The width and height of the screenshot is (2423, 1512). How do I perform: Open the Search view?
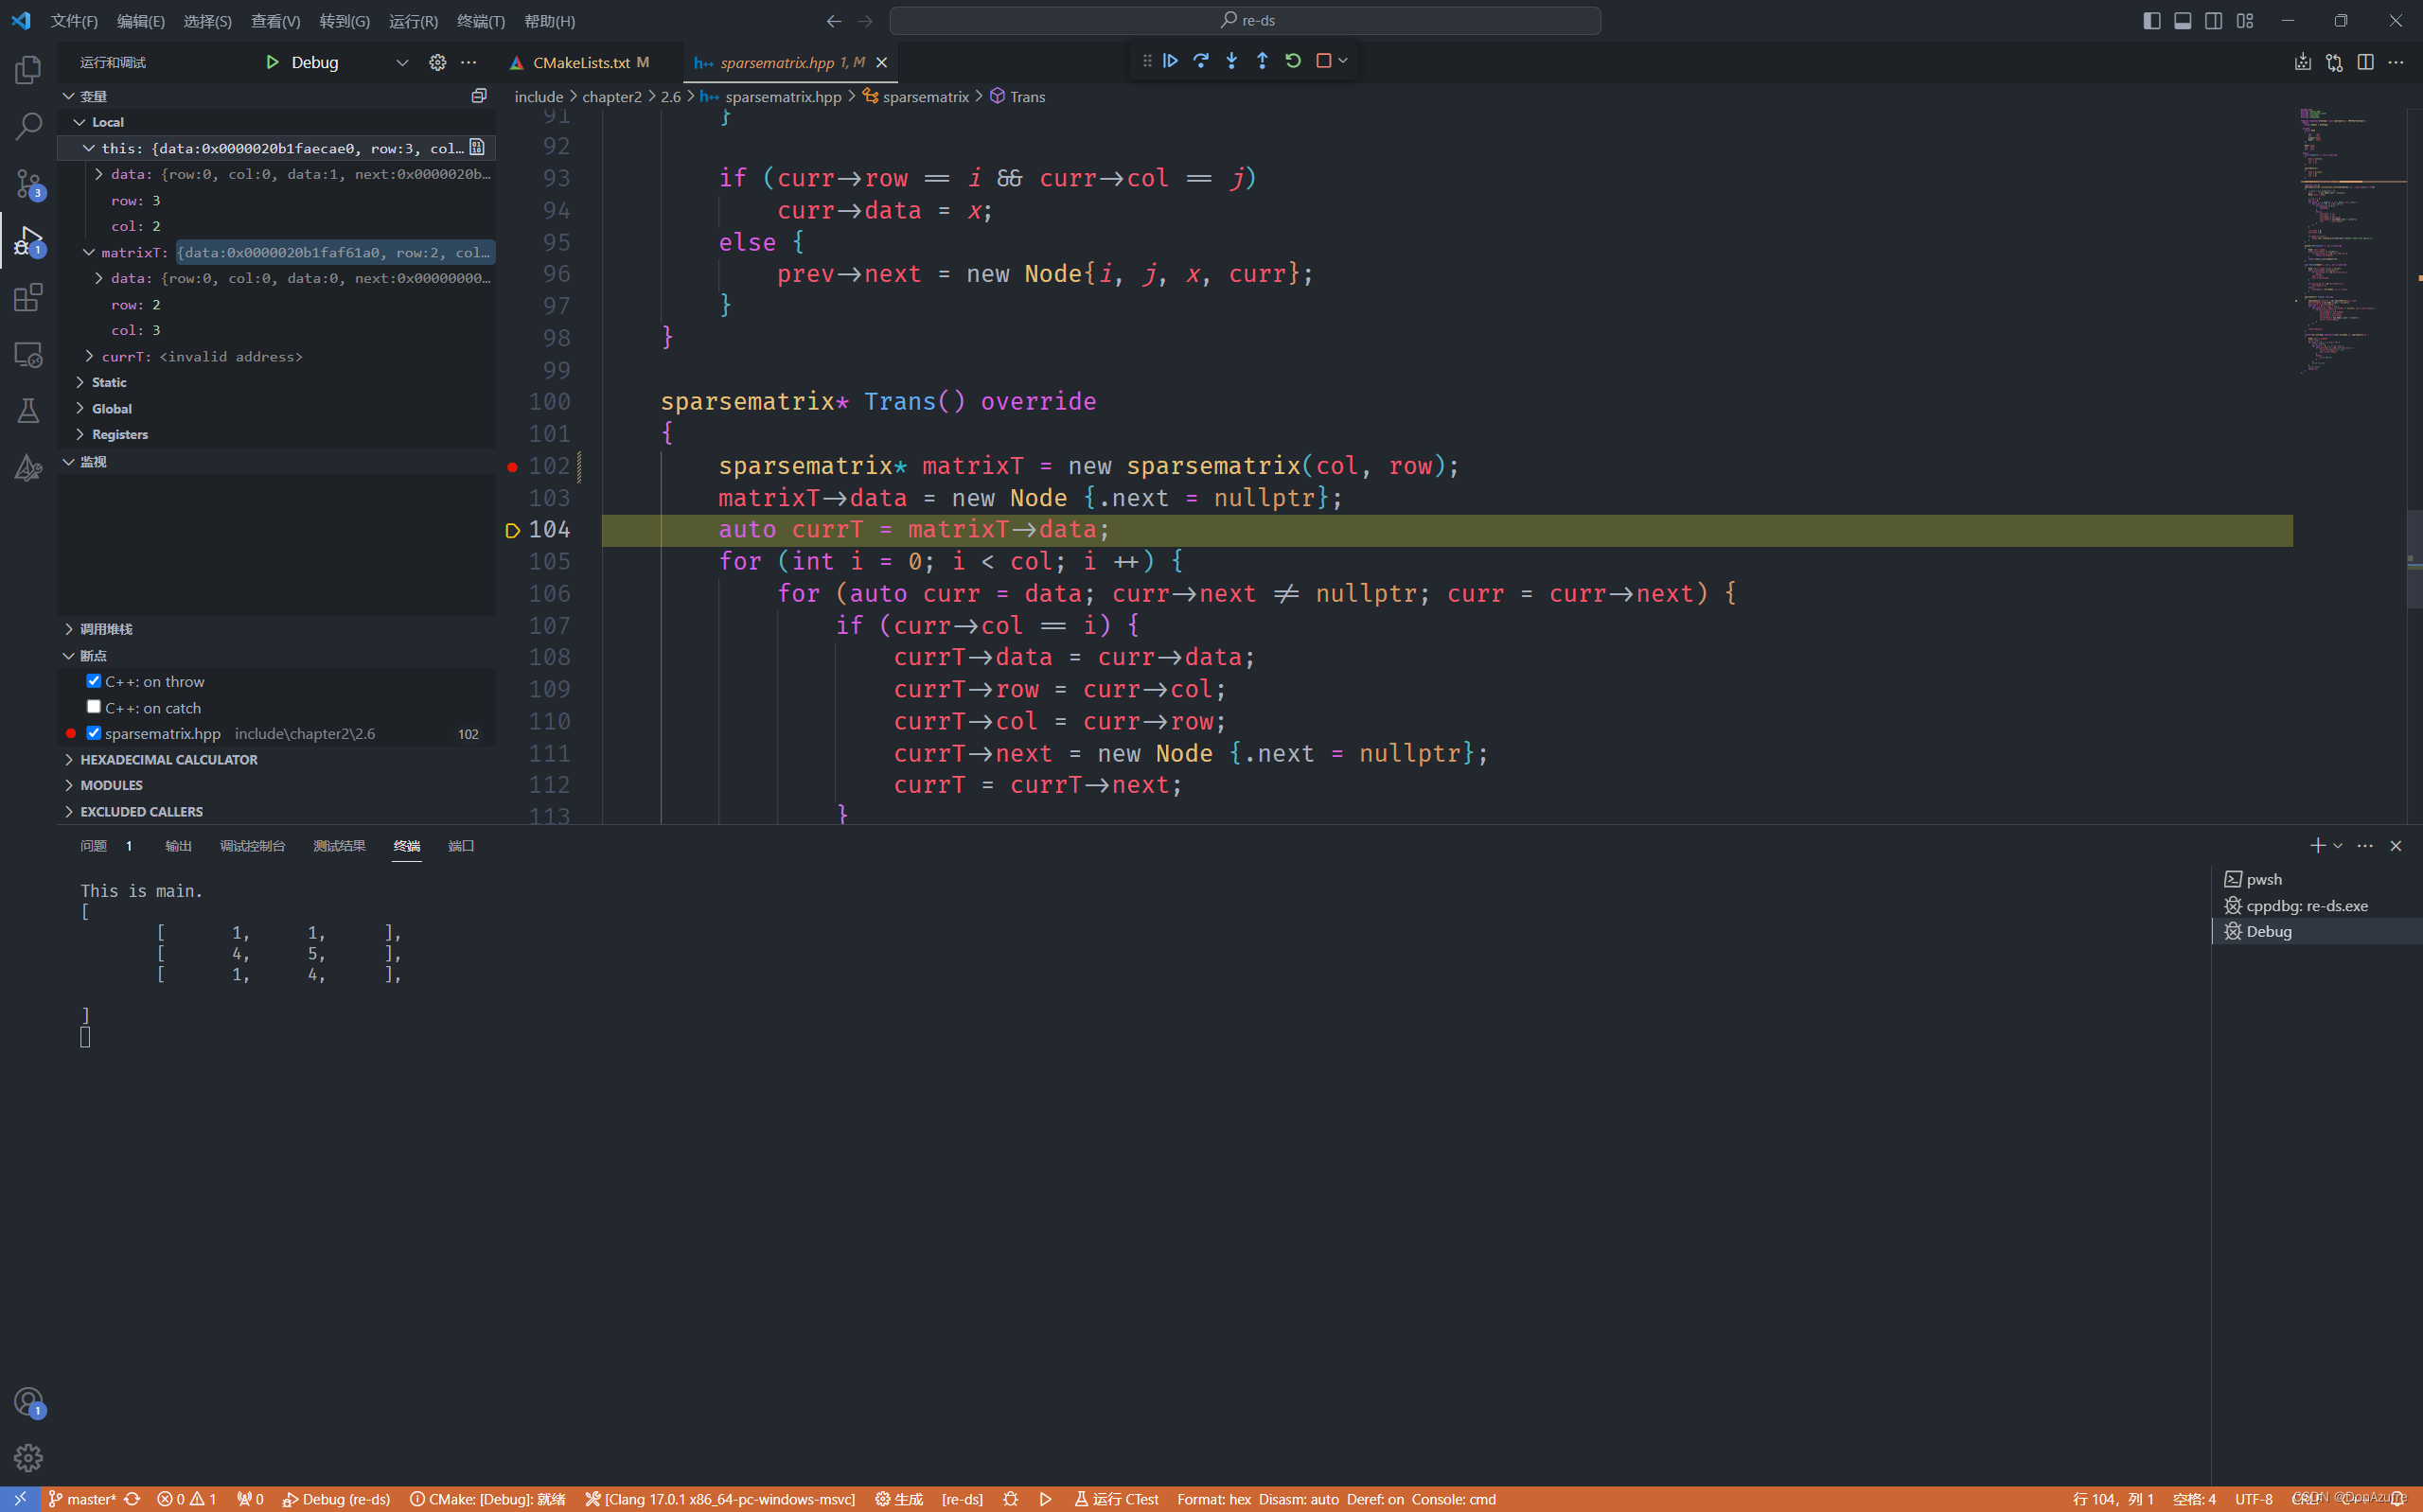(x=28, y=126)
